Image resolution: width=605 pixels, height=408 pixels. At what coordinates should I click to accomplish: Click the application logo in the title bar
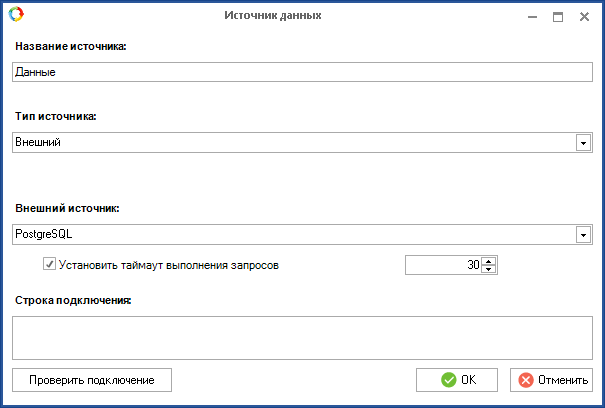pyautogui.click(x=16, y=14)
